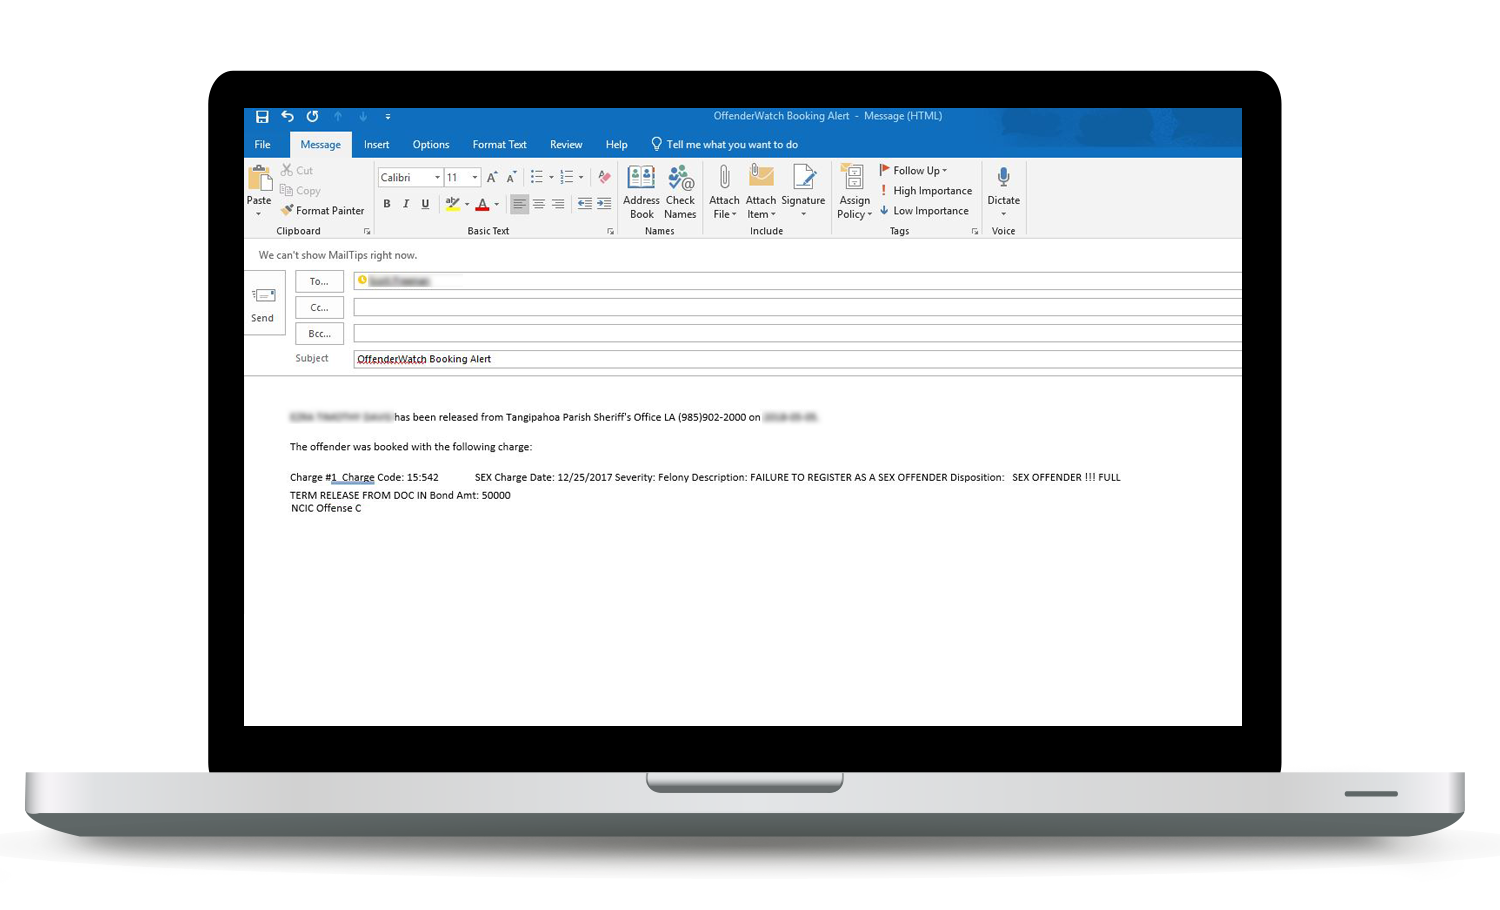Viewport: 1500px width, 910px height.
Task: Toggle bold formatting
Action: 387,204
